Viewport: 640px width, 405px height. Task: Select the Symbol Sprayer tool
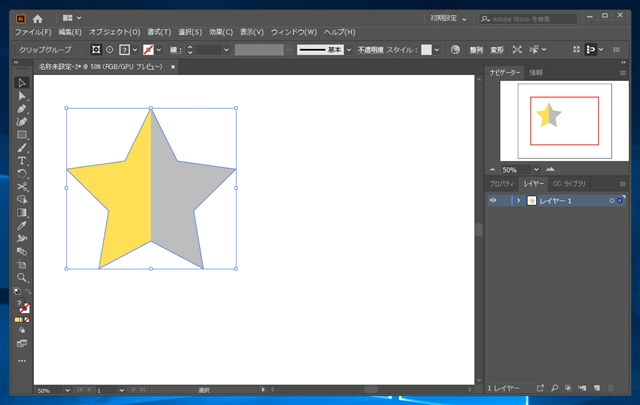click(x=22, y=238)
